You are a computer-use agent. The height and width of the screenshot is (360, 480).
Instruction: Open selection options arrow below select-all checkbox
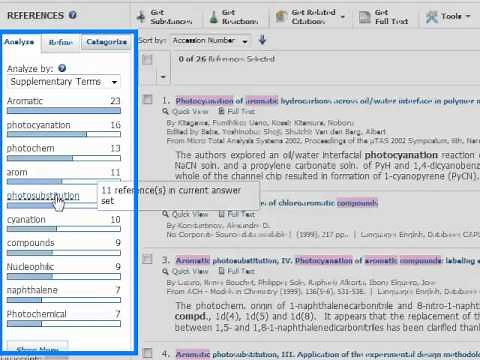click(x=163, y=77)
